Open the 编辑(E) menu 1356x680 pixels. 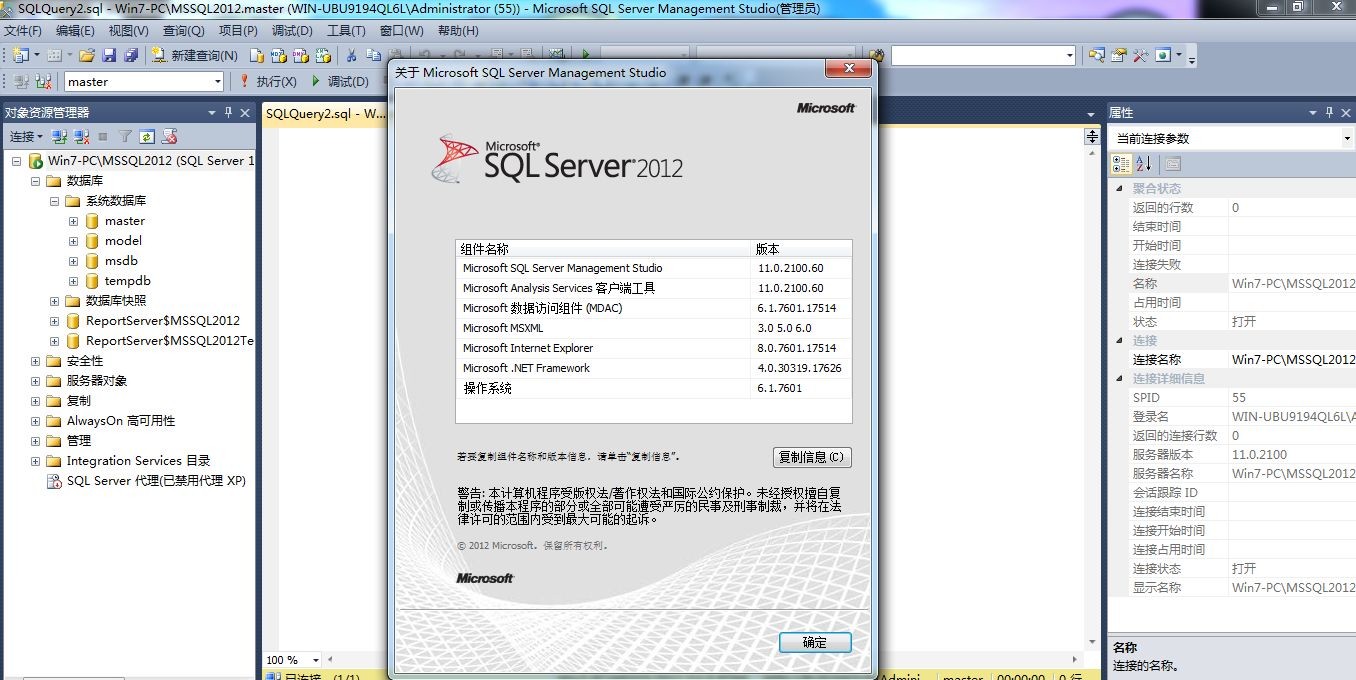pyautogui.click(x=75, y=31)
